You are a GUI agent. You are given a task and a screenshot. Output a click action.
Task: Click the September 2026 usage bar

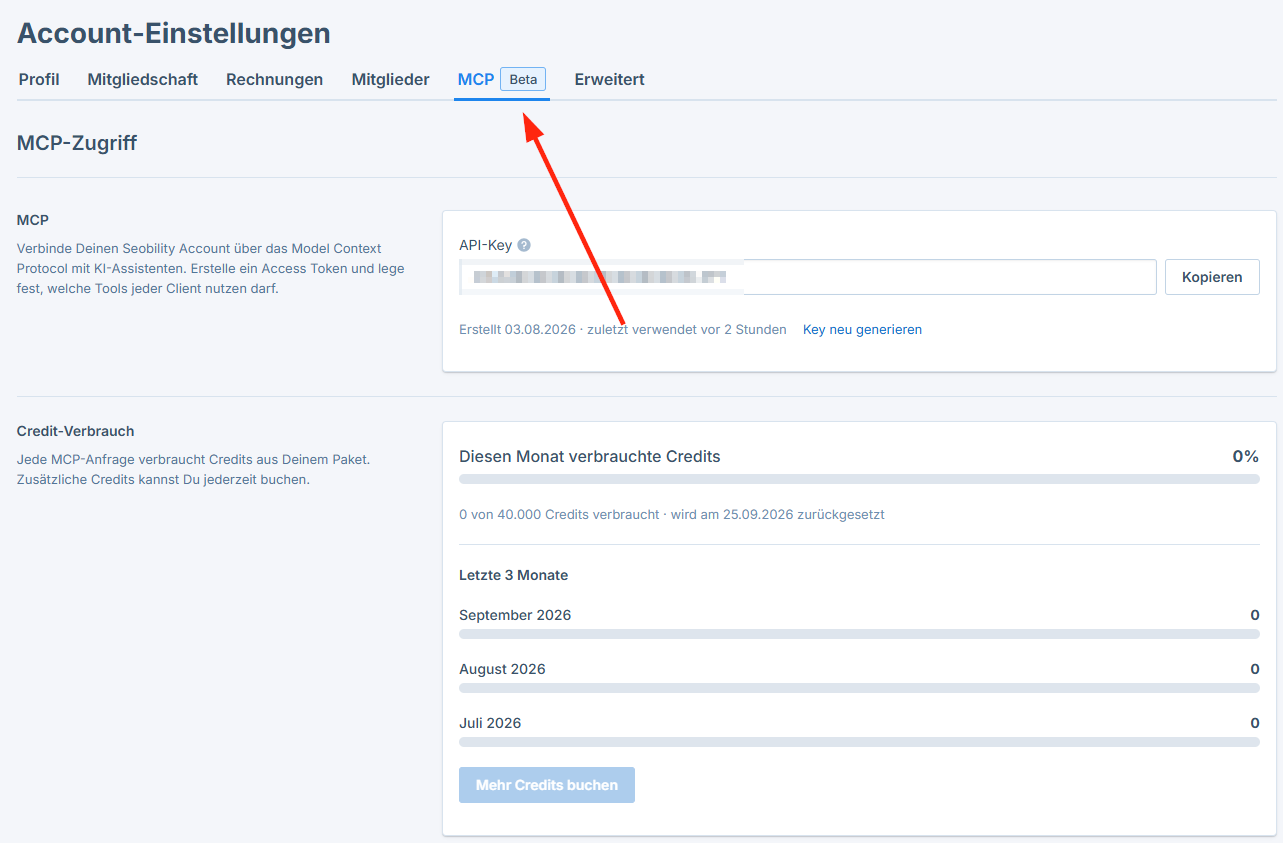pyautogui.click(x=859, y=634)
